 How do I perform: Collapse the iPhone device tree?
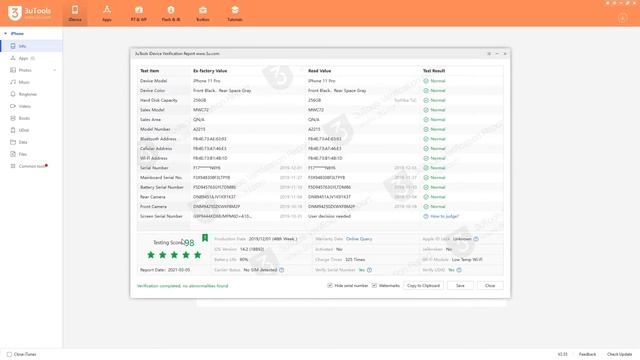[6, 33]
